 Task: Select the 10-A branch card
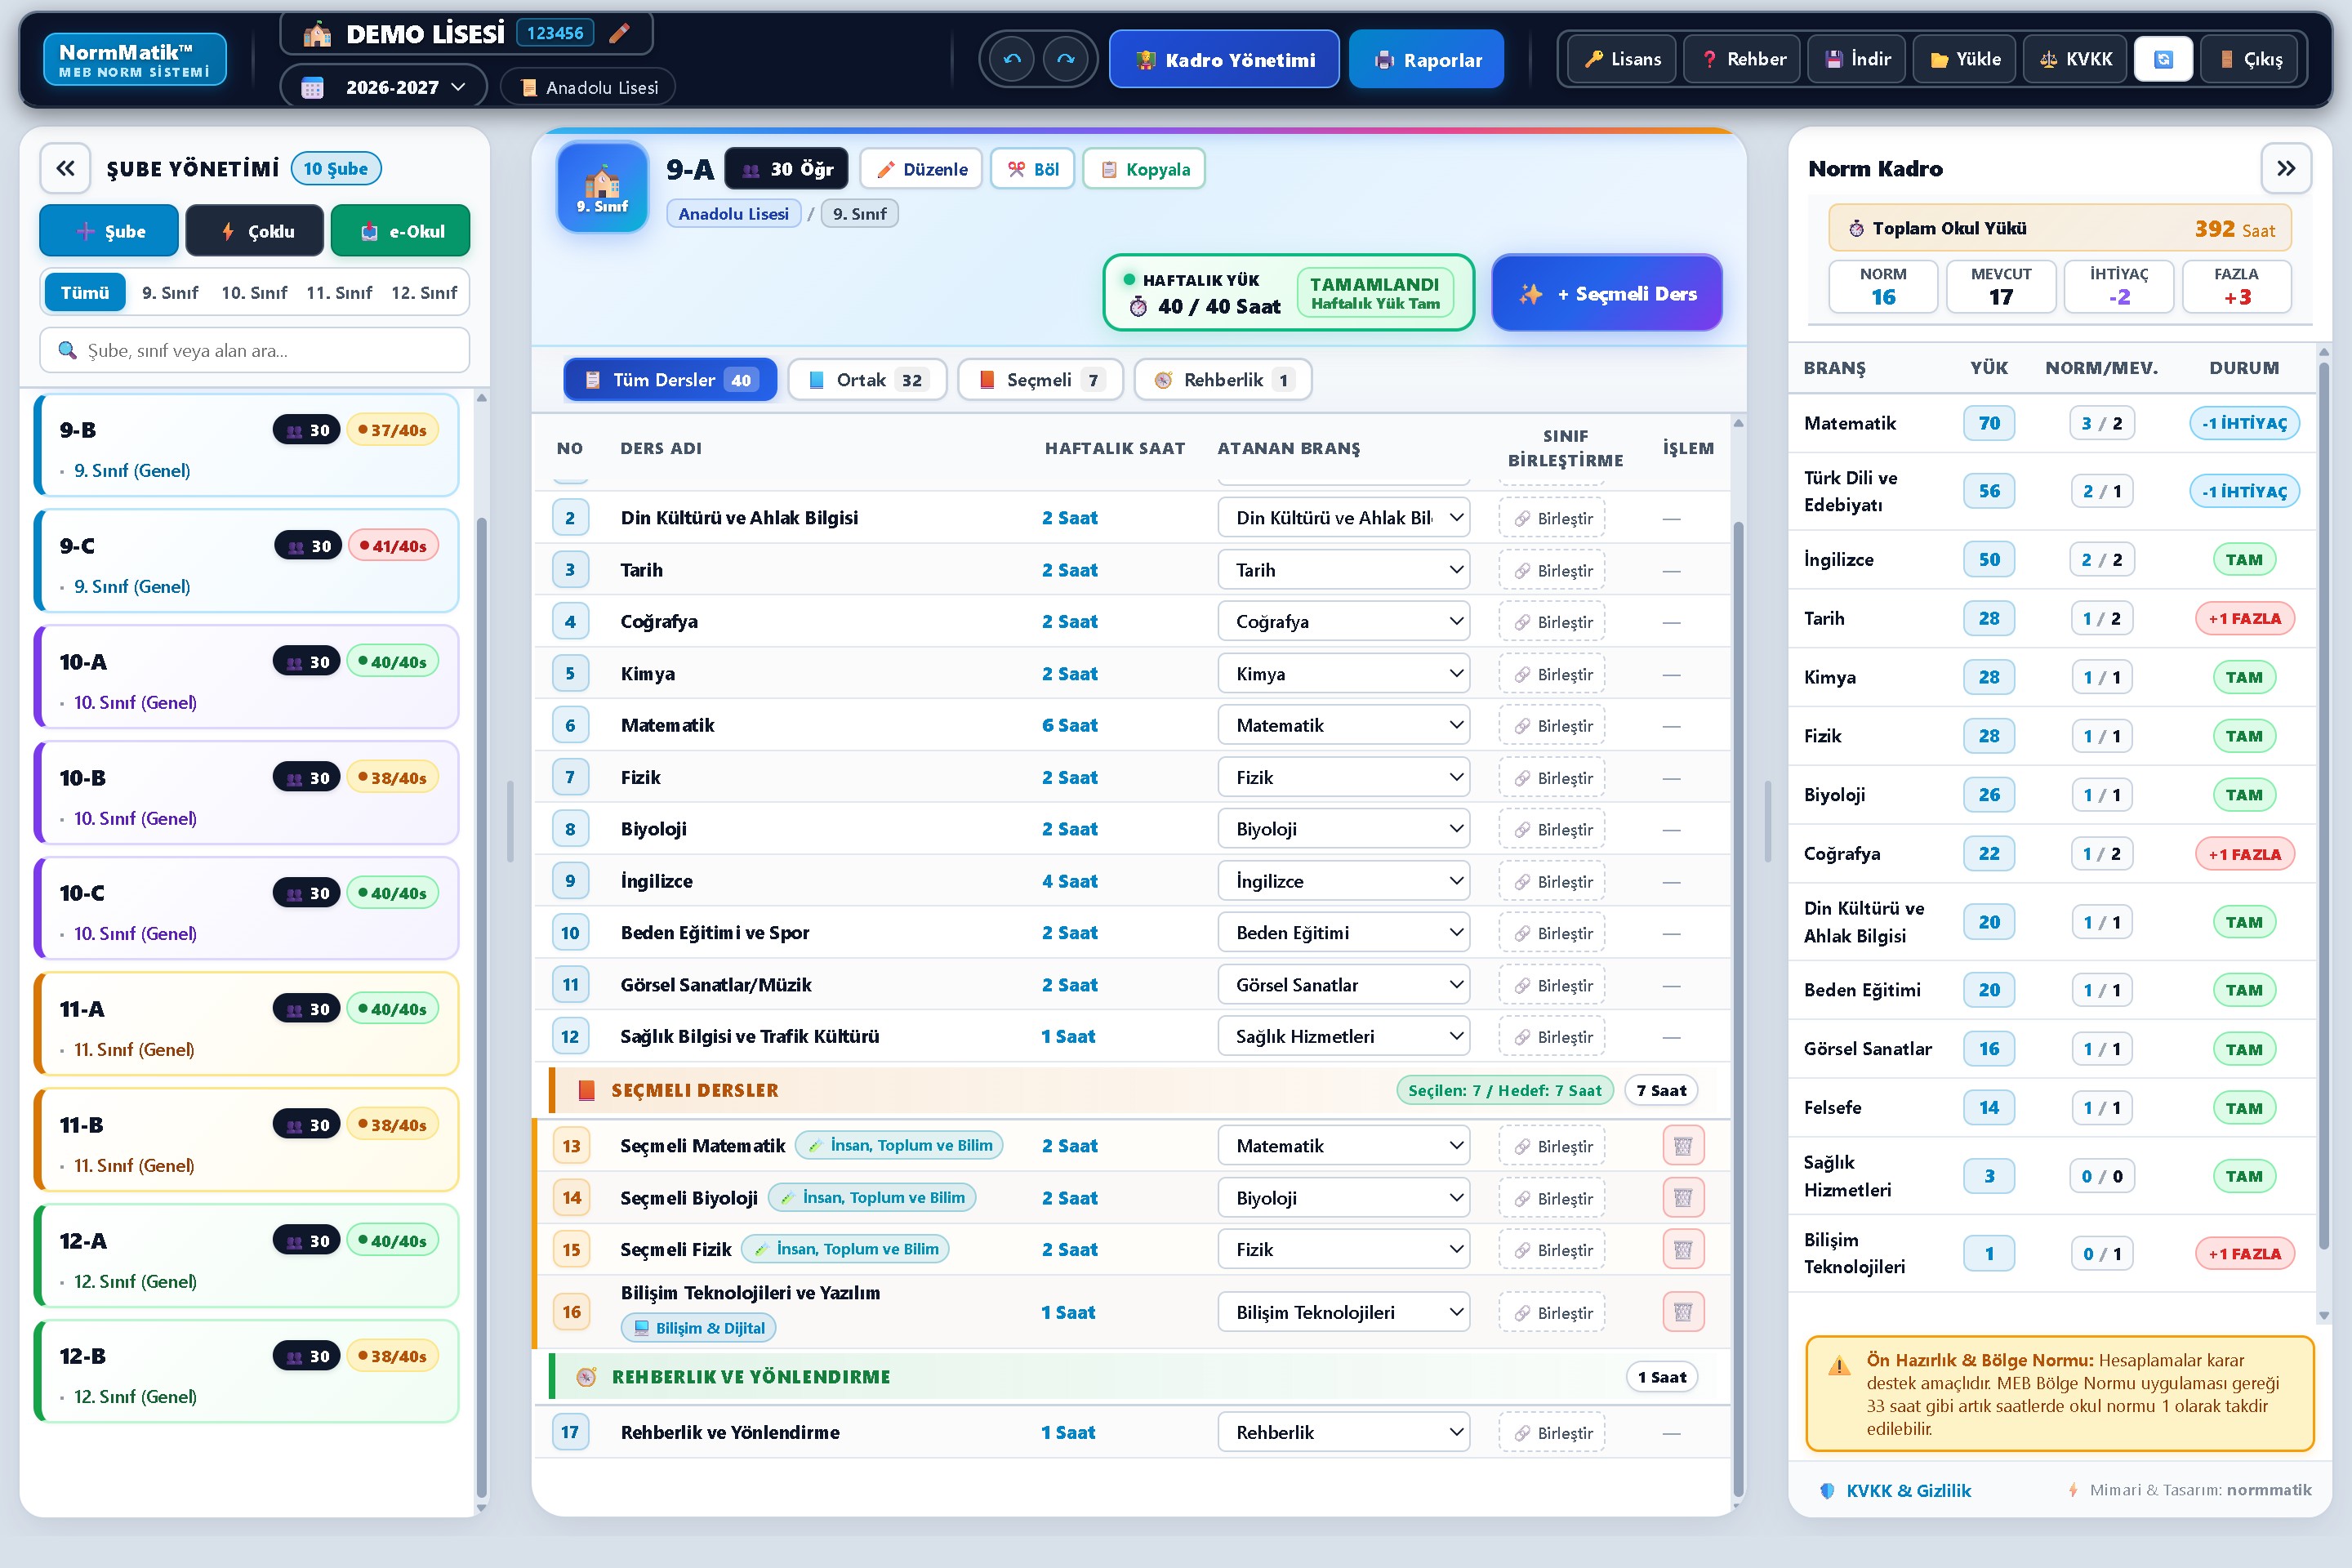247,678
